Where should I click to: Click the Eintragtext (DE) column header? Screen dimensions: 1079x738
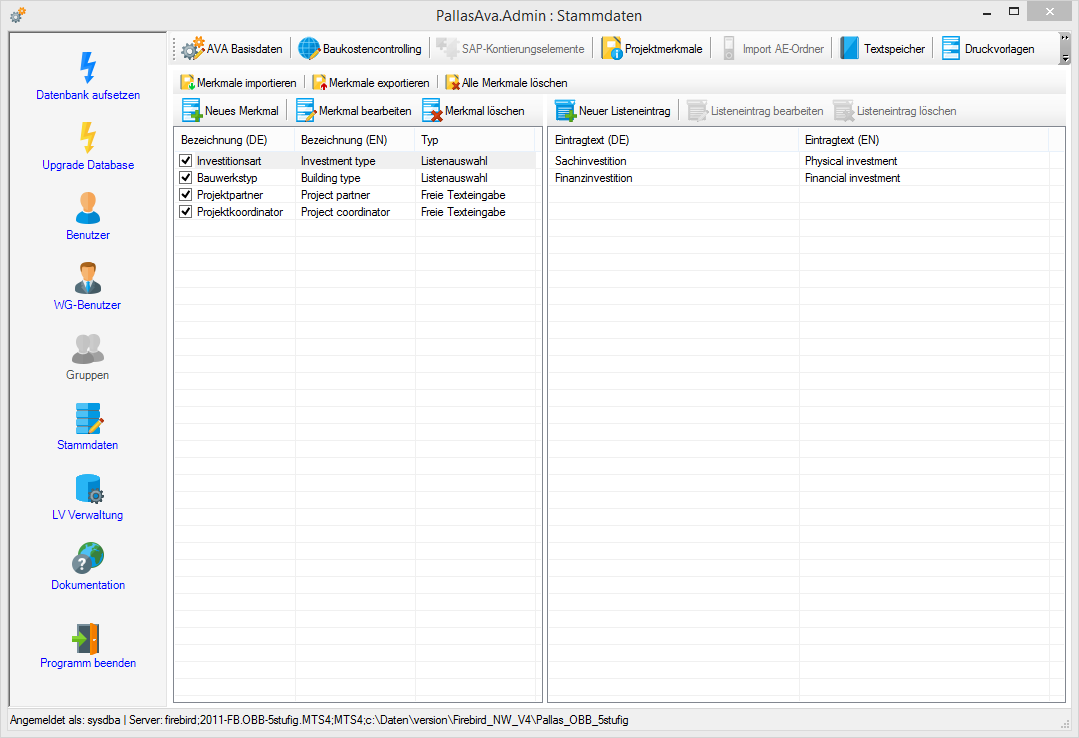[x=674, y=140]
